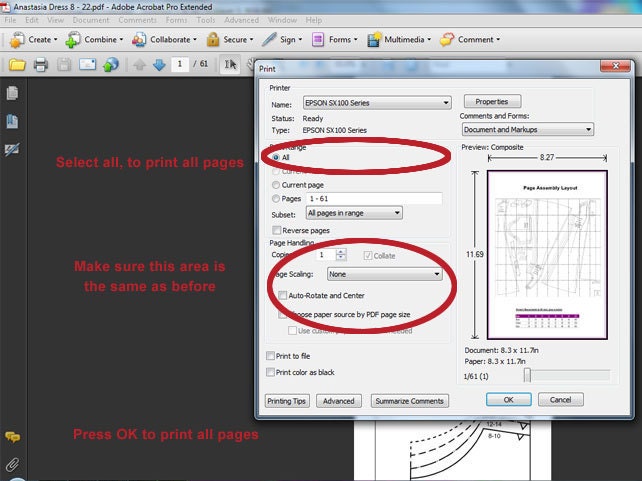Click the page number field in toolbar
Viewport: 642px width, 481px height.
point(180,64)
